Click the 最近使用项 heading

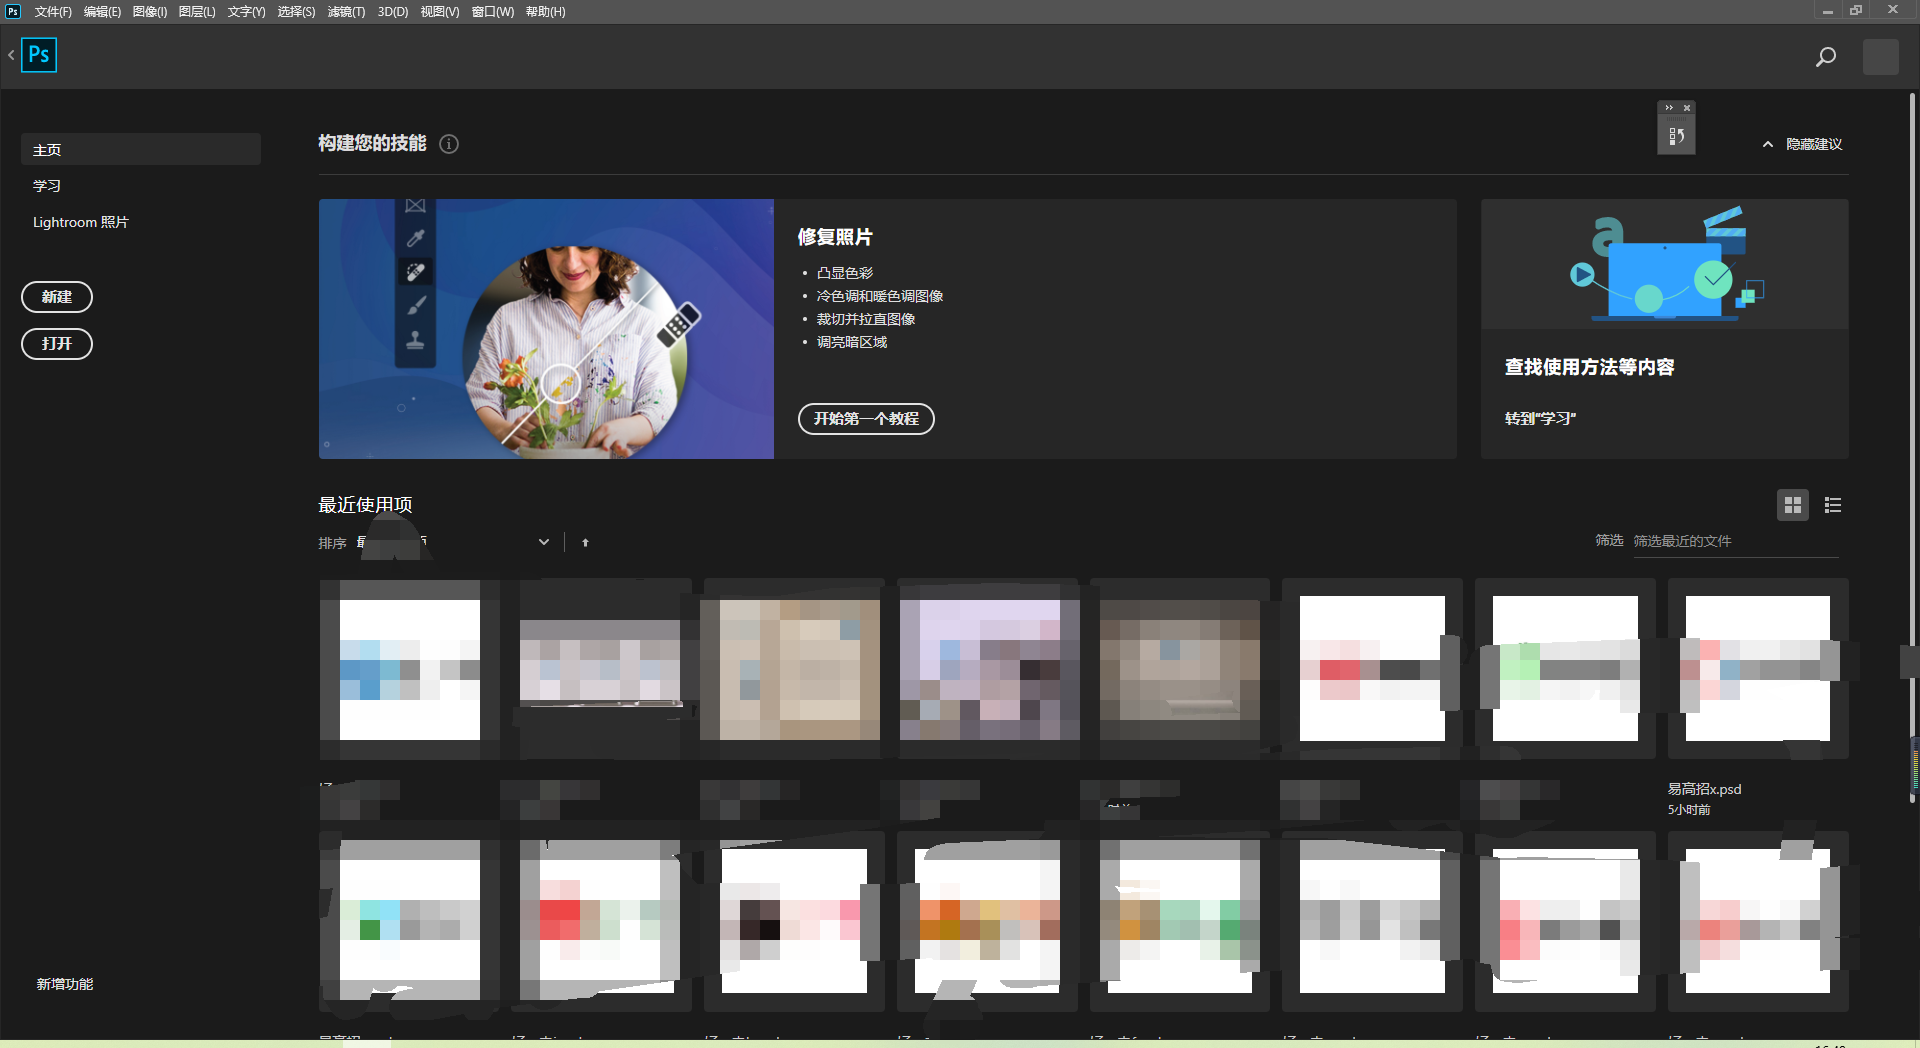365,505
